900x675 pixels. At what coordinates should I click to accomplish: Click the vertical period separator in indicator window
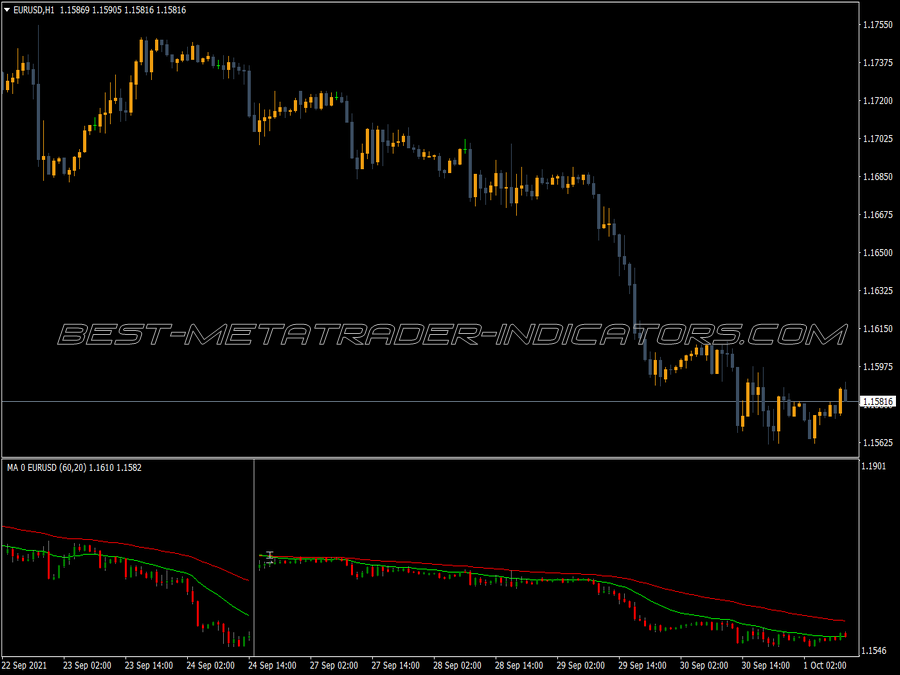pyautogui.click(x=254, y=557)
